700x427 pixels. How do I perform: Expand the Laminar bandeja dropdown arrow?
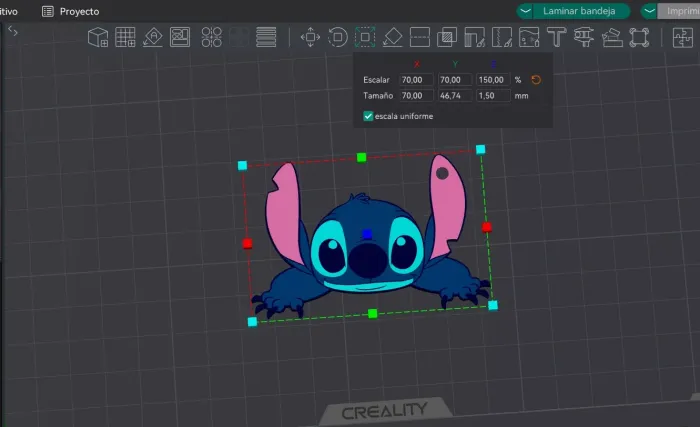click(x=526, y=11)
